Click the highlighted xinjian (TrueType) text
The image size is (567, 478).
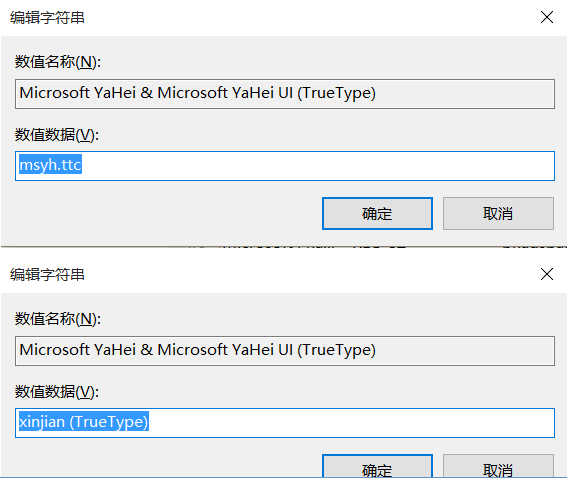[x=84, y=422]
